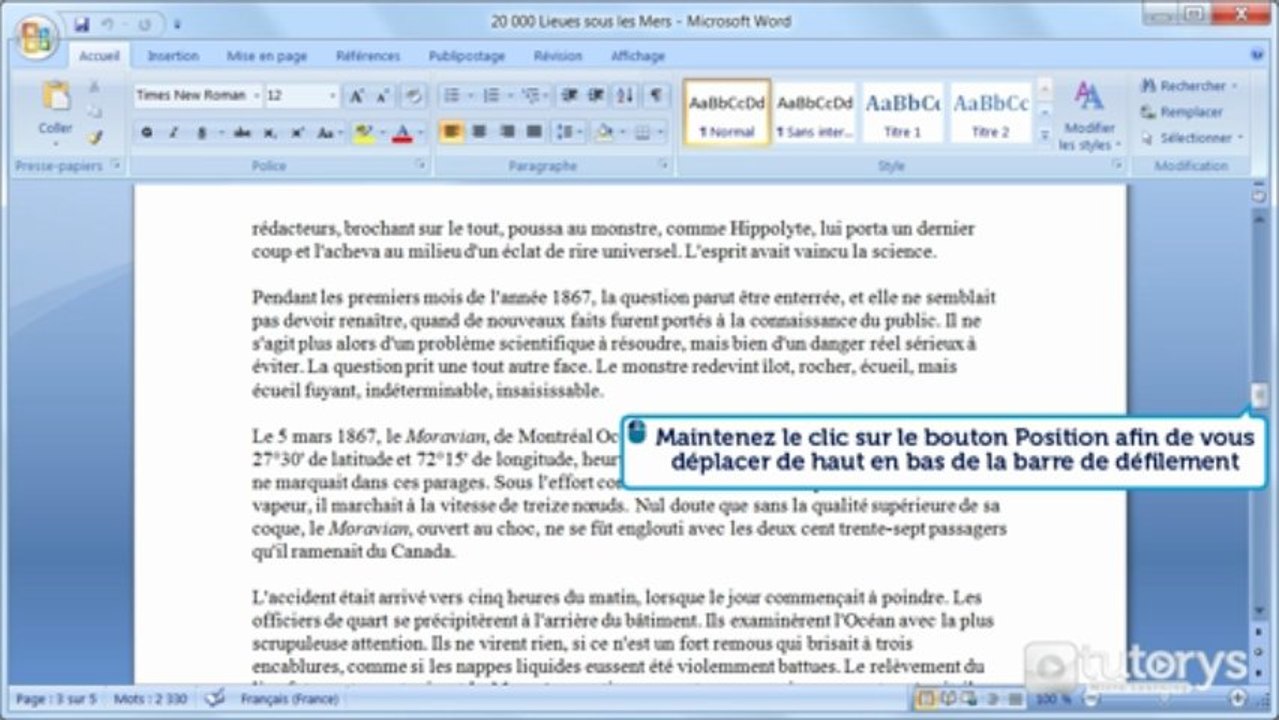
Task: Justify the paragraph text
Action: tap(534, 132)
